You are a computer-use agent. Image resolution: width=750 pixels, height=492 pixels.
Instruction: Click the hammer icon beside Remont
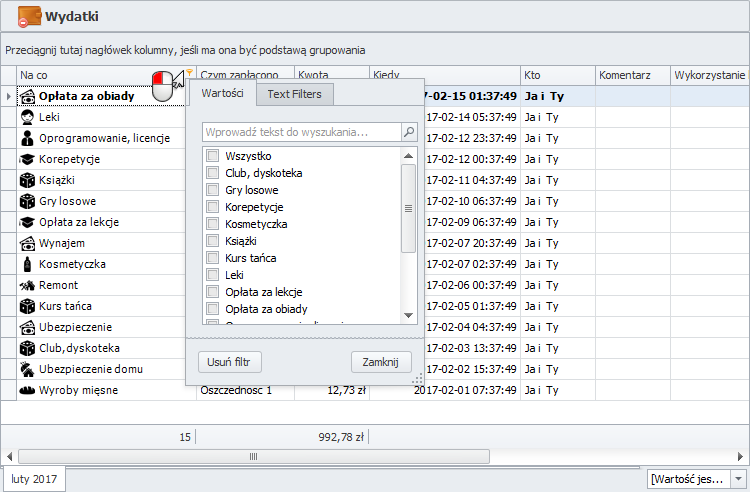pyautogui.click(x=28, y=285)
